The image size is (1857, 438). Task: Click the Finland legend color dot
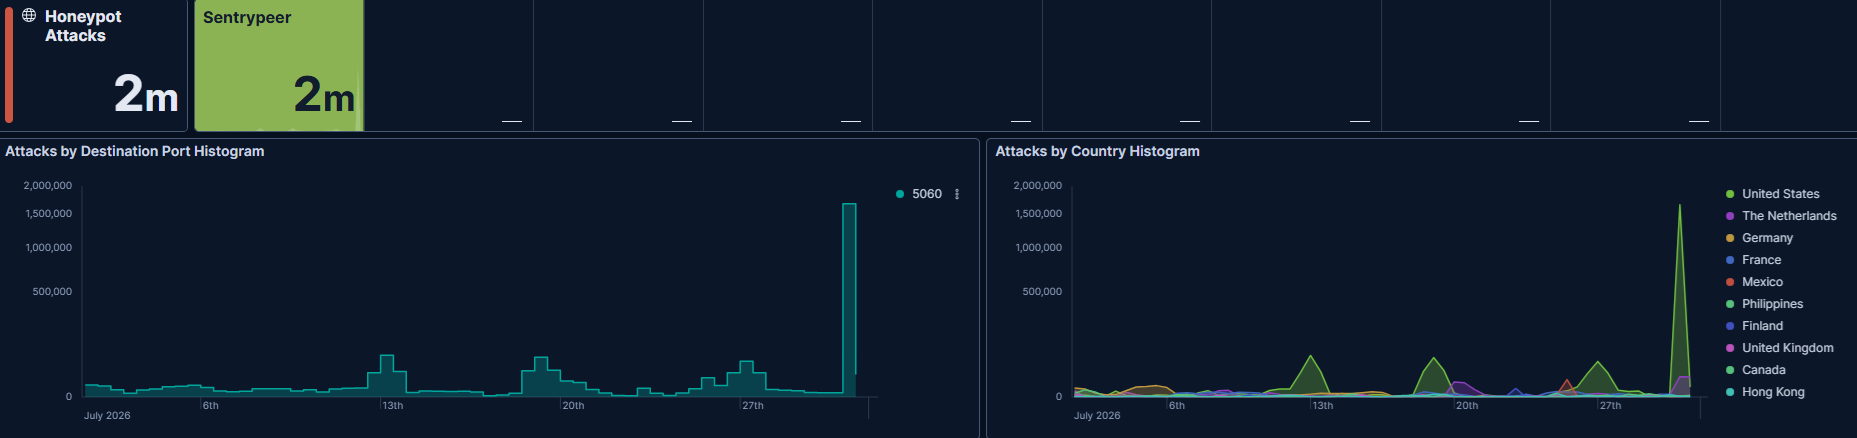tap(1730, 326)
